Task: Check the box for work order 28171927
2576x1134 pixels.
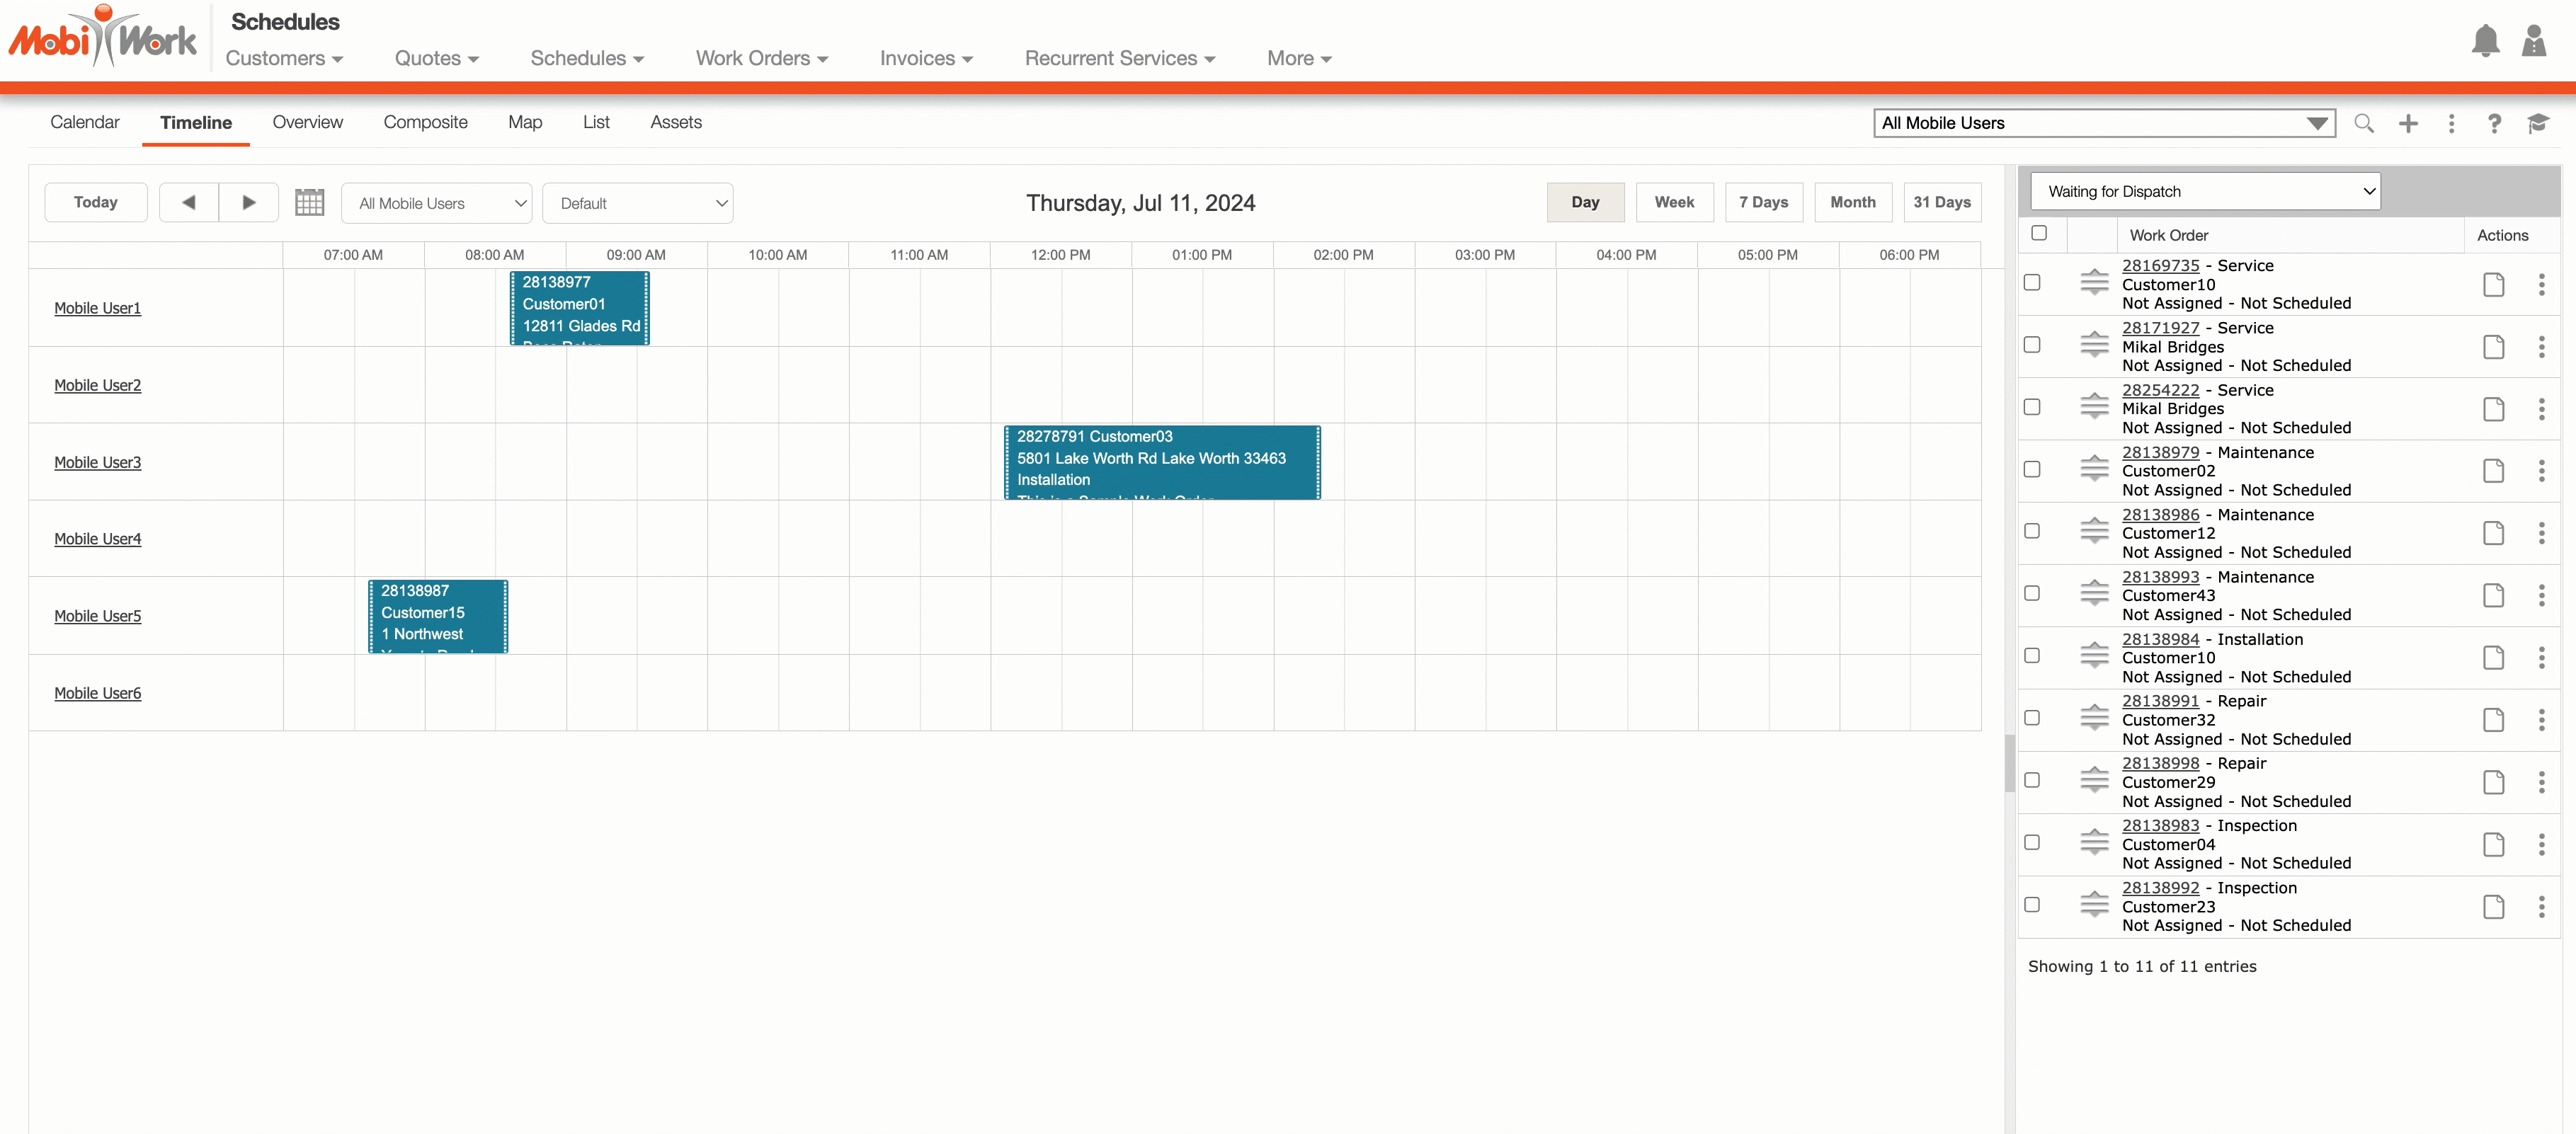Action: [x=2031, y=345]
